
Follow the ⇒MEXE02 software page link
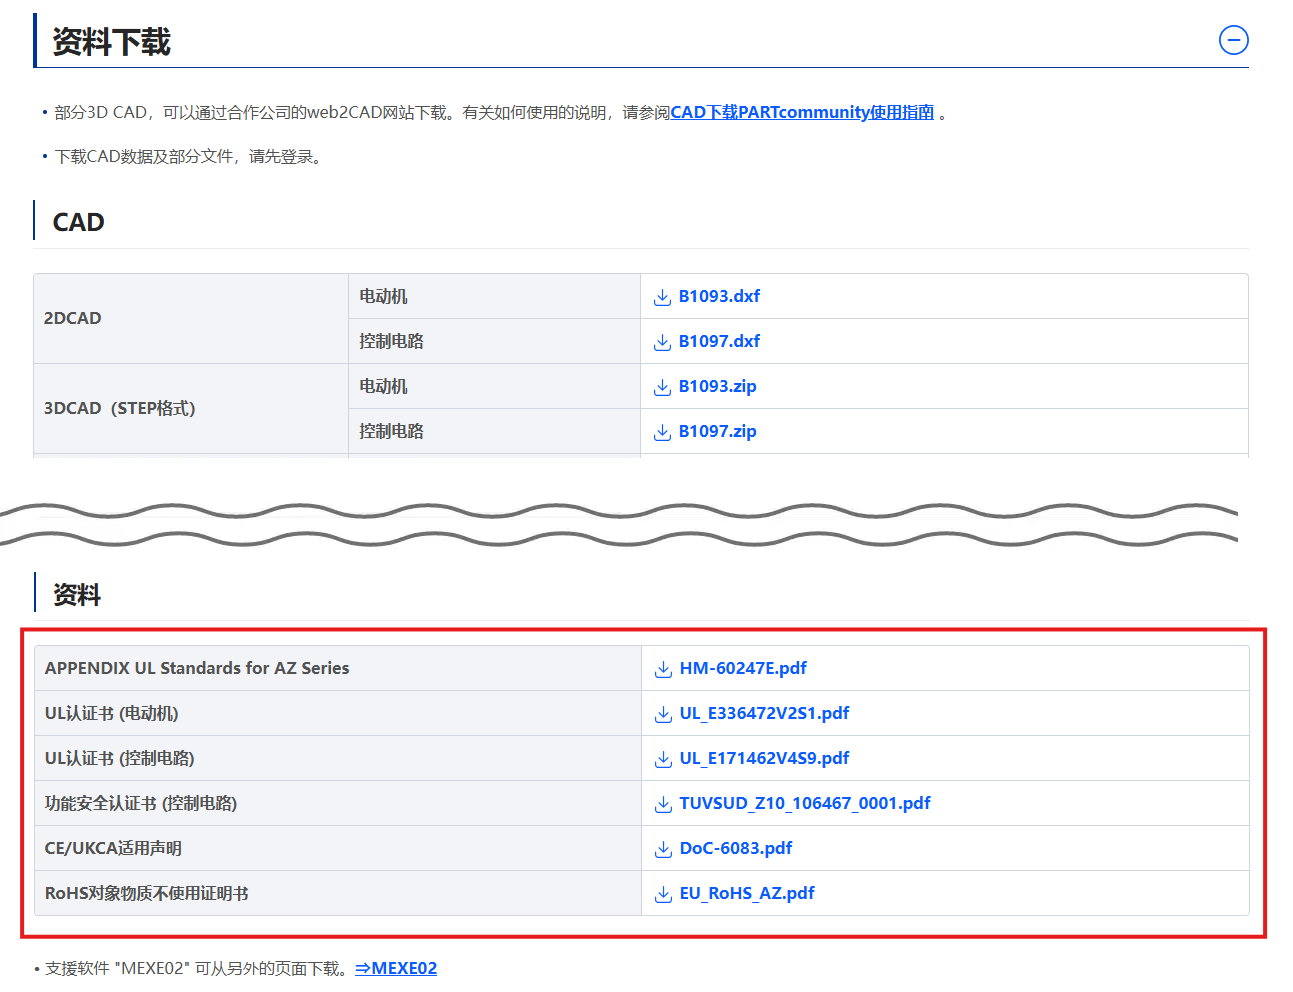pos(396,968)
